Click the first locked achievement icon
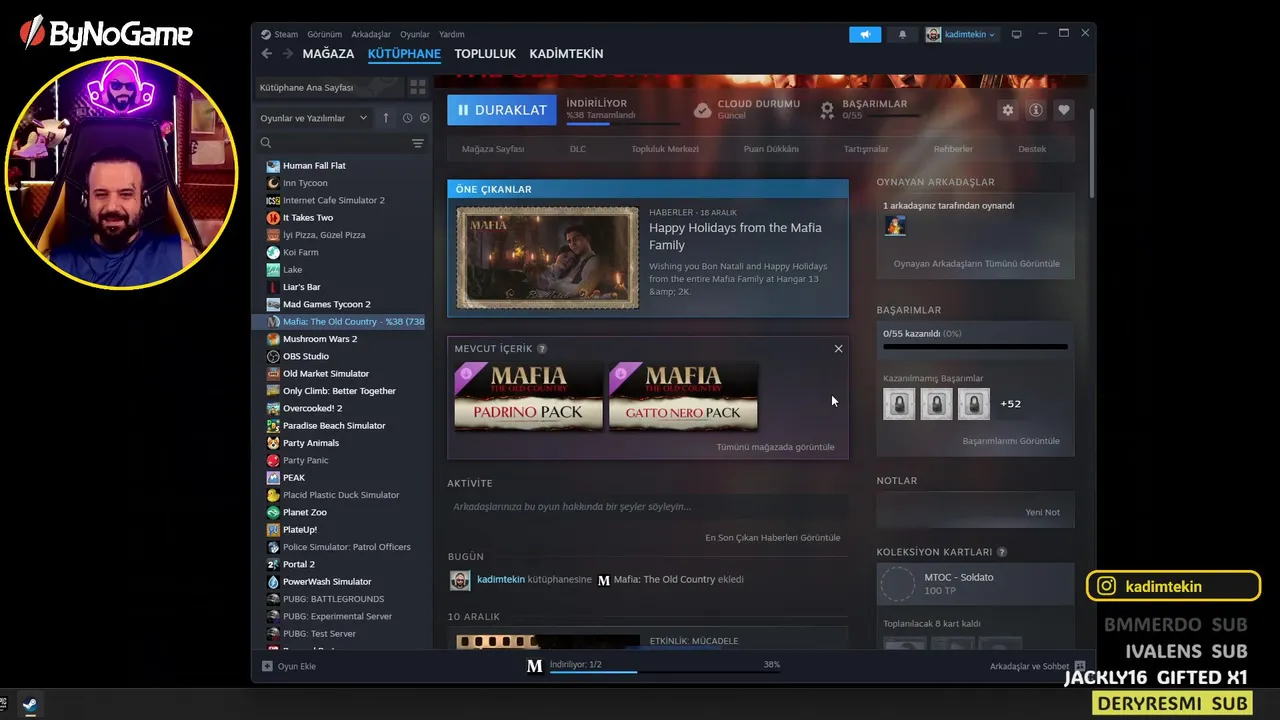The width and height of the screenshot is (1280, 720). (899, 404)
